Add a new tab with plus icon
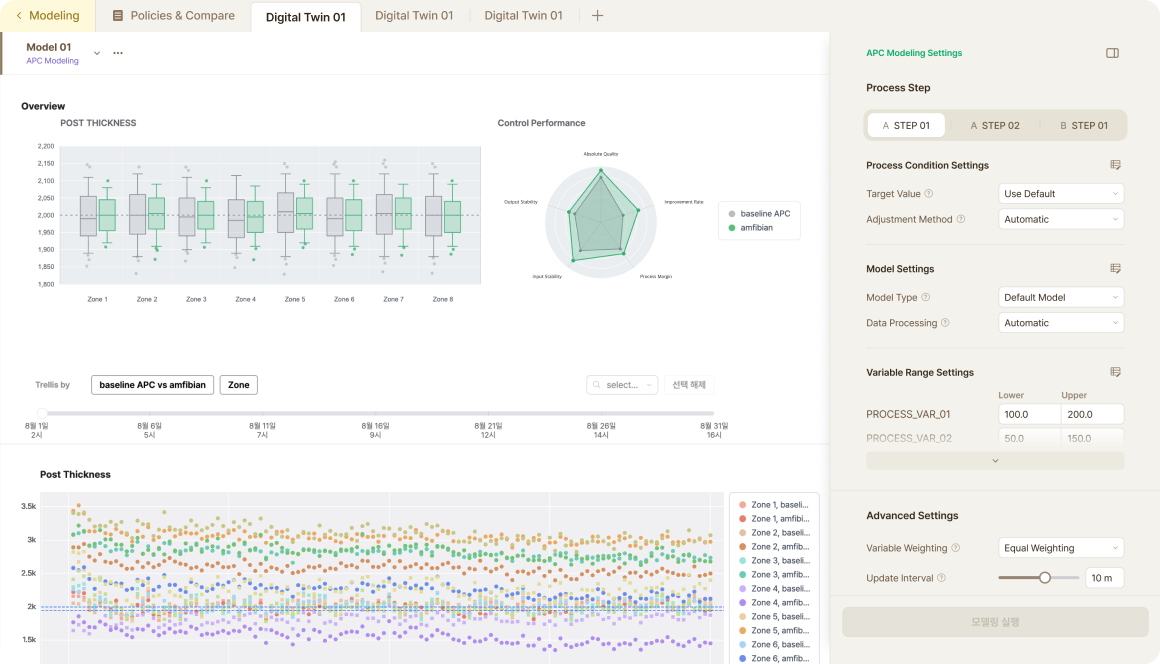1160x664 pixels. point(598,16)
